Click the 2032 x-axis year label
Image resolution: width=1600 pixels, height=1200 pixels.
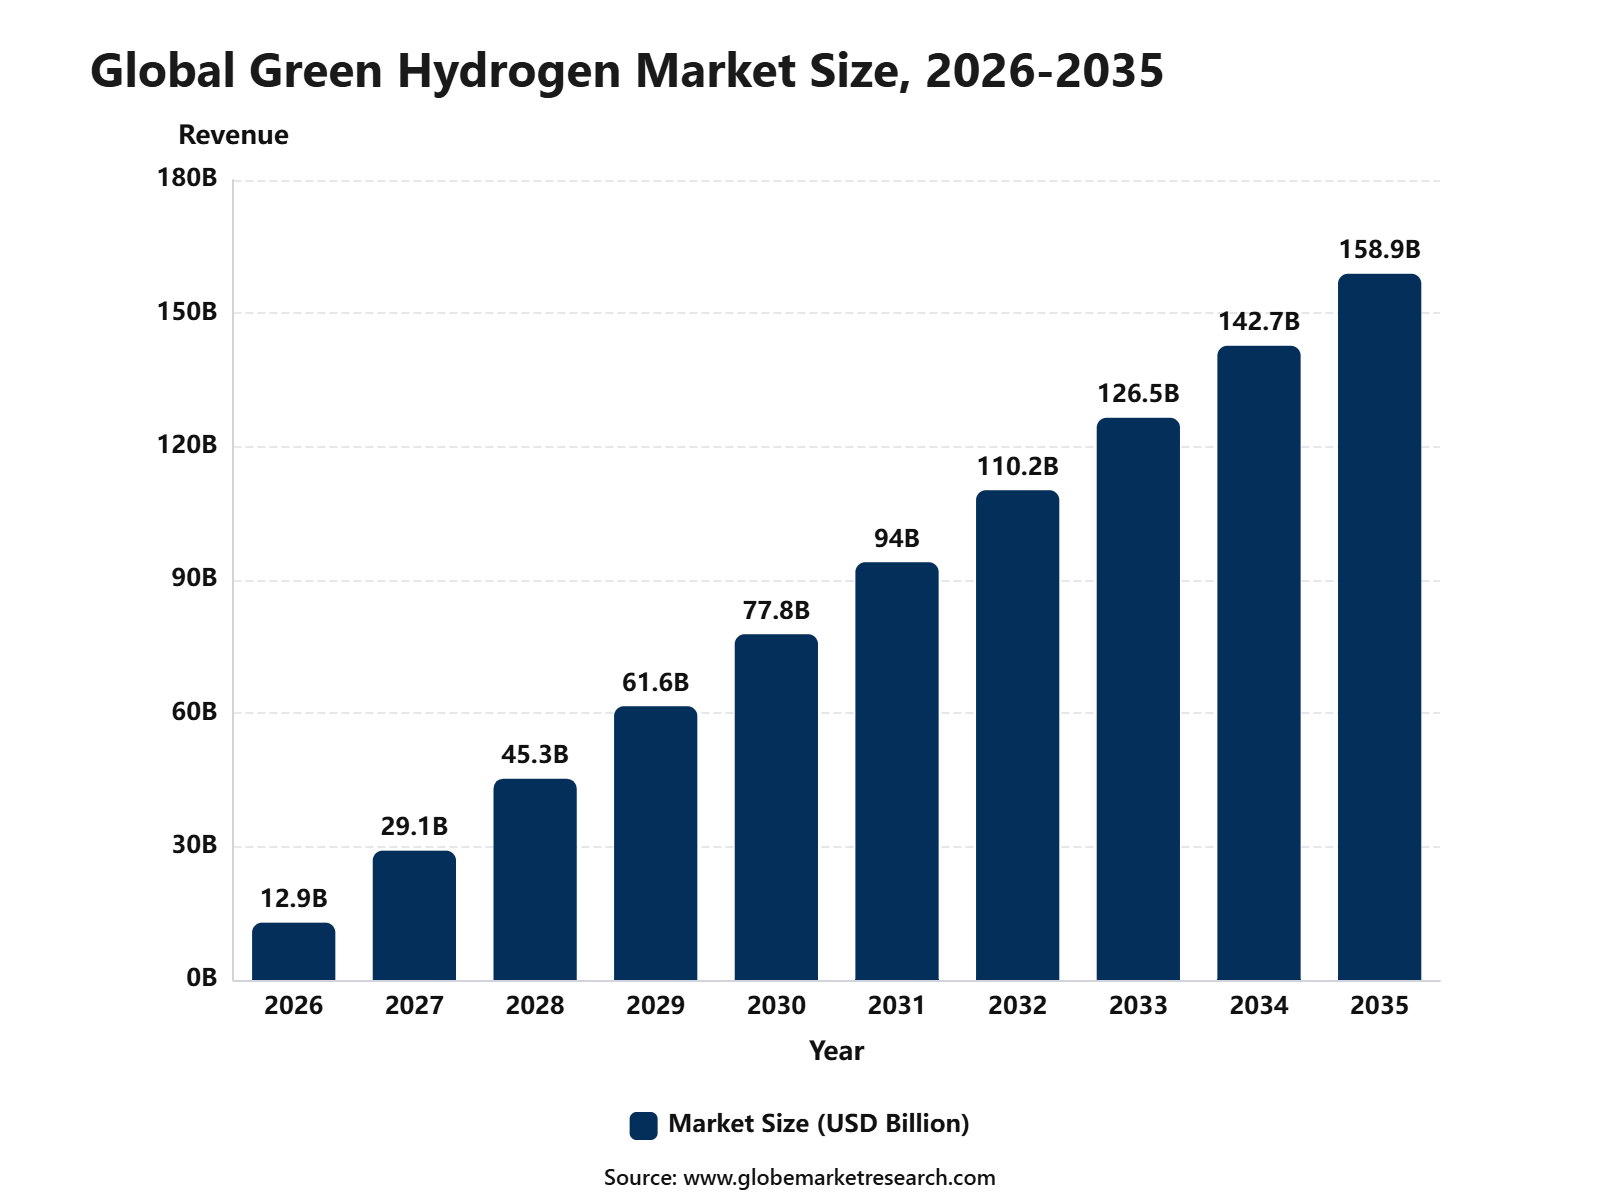1017,1006
